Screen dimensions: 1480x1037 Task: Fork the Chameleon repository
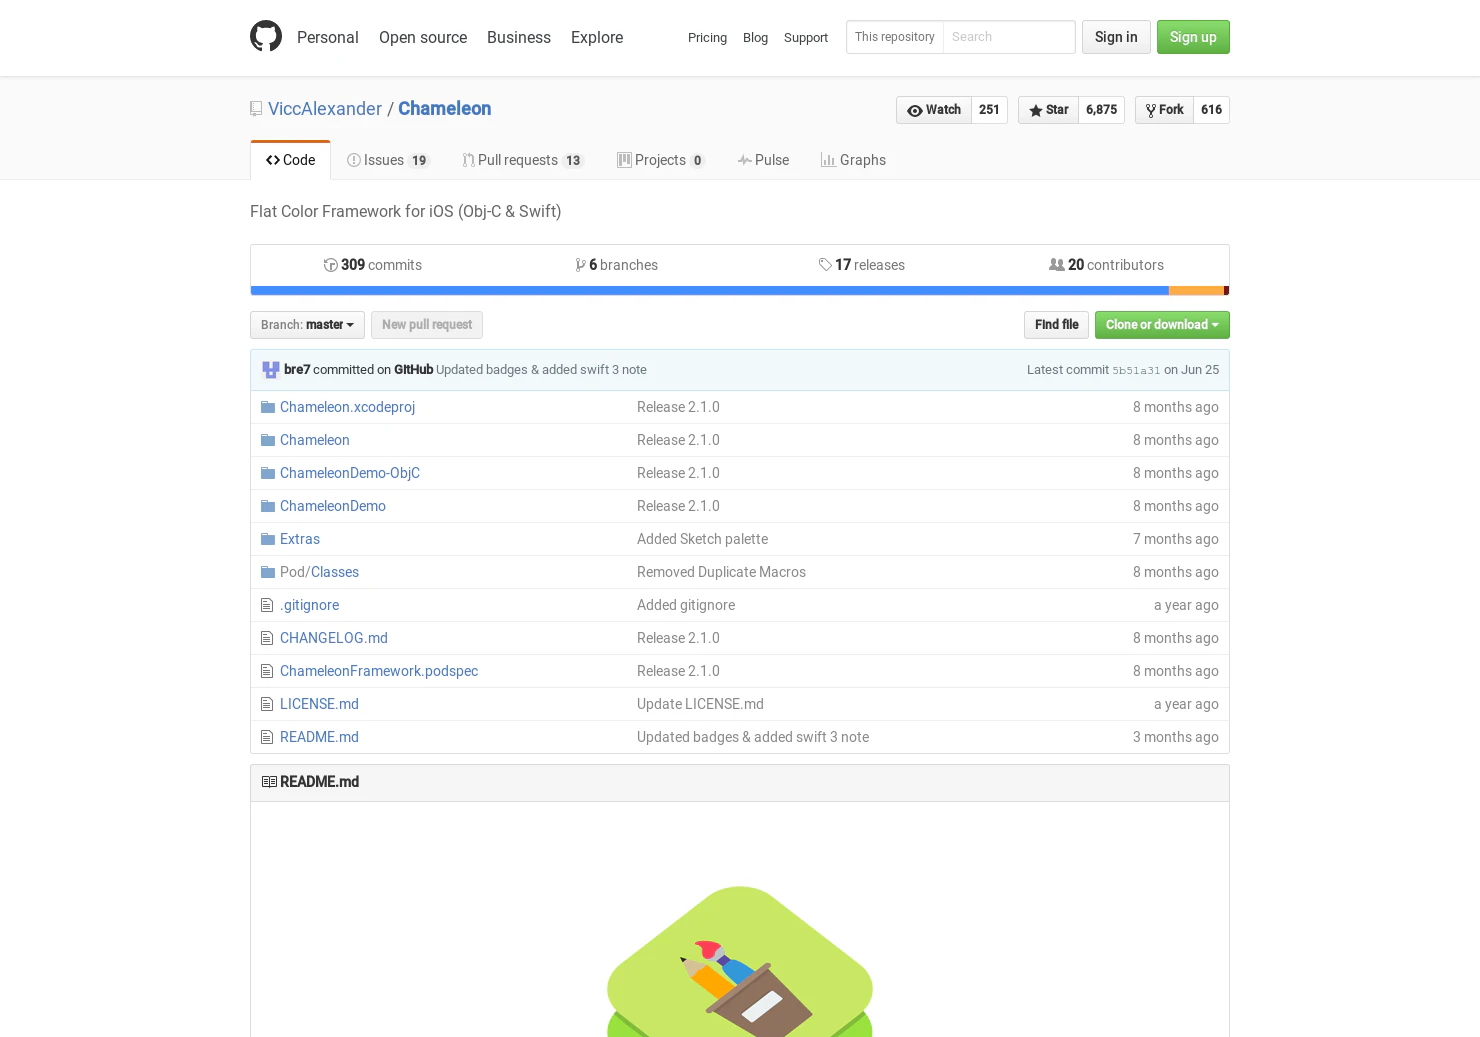coord(1164,110)
